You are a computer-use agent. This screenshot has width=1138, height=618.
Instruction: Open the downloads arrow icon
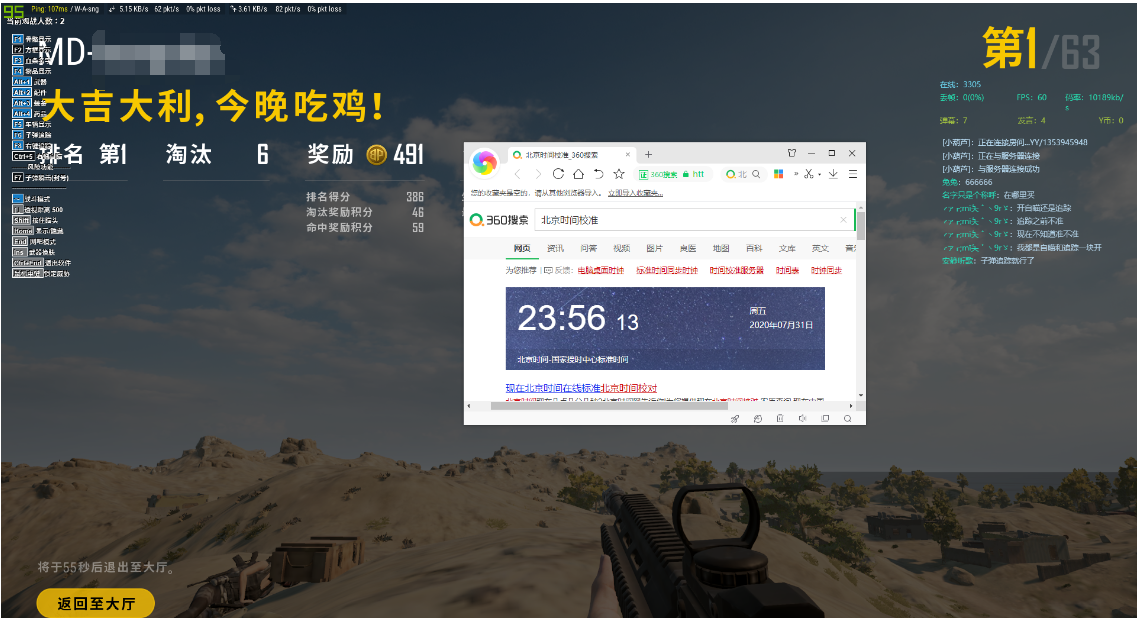pyautogui.click(x=833, y=174)
